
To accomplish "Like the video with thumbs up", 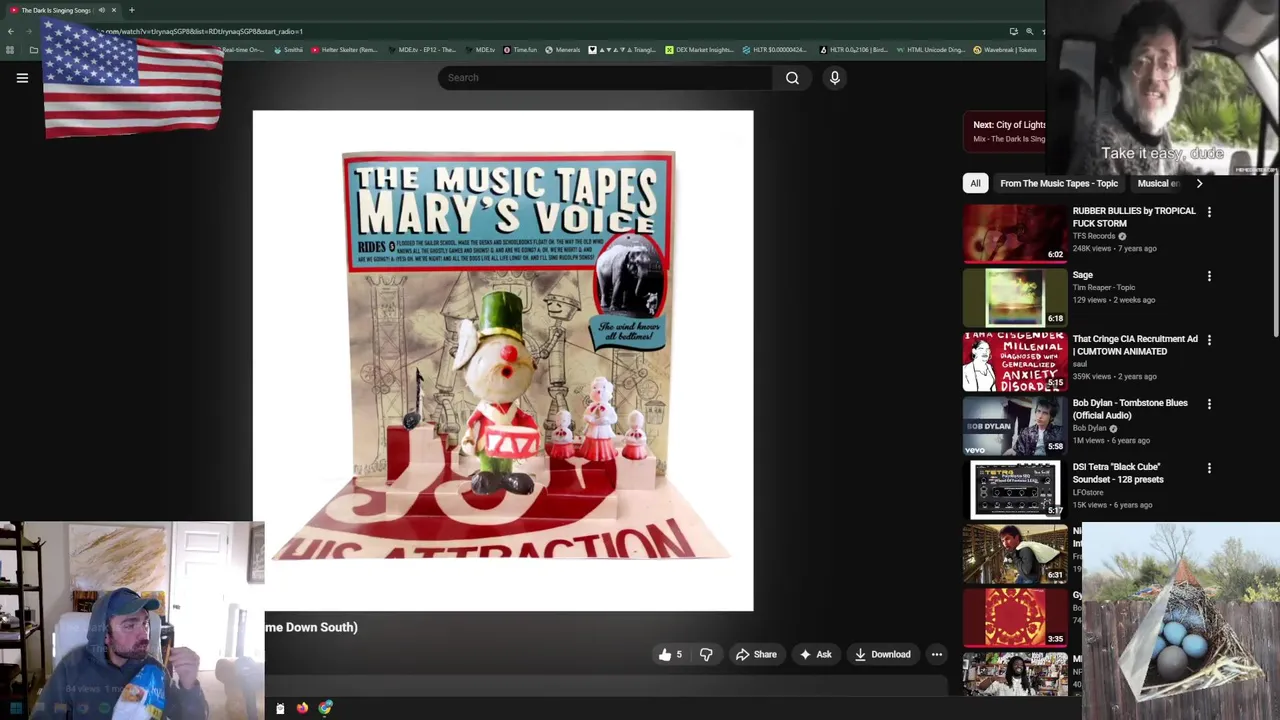I will pos(670,655).
